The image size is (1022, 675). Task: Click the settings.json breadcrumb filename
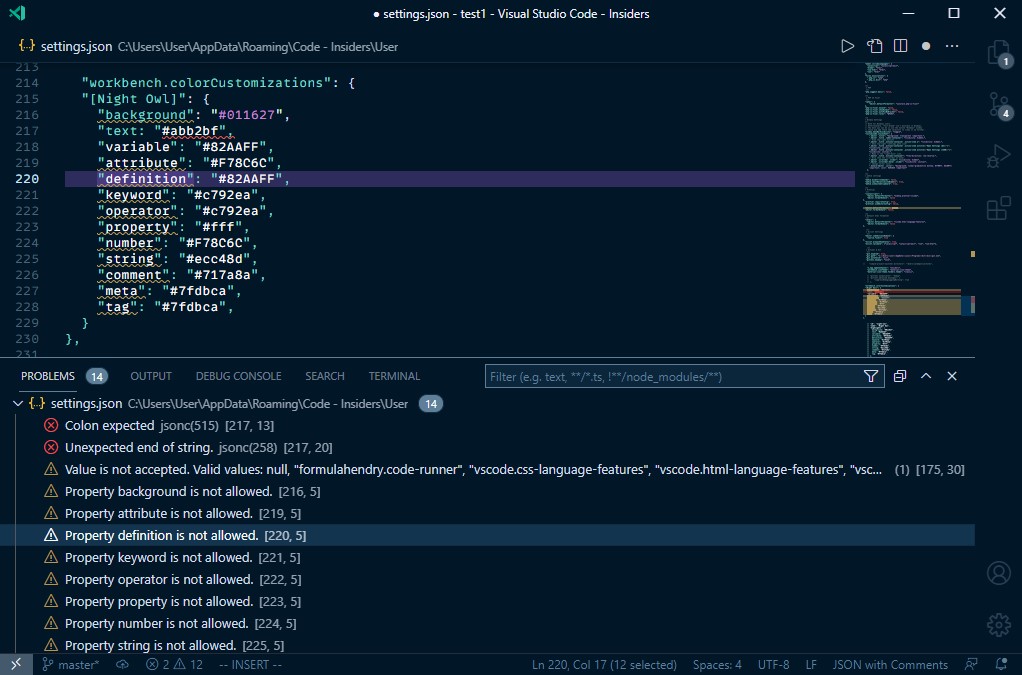(x=76, y=46)
